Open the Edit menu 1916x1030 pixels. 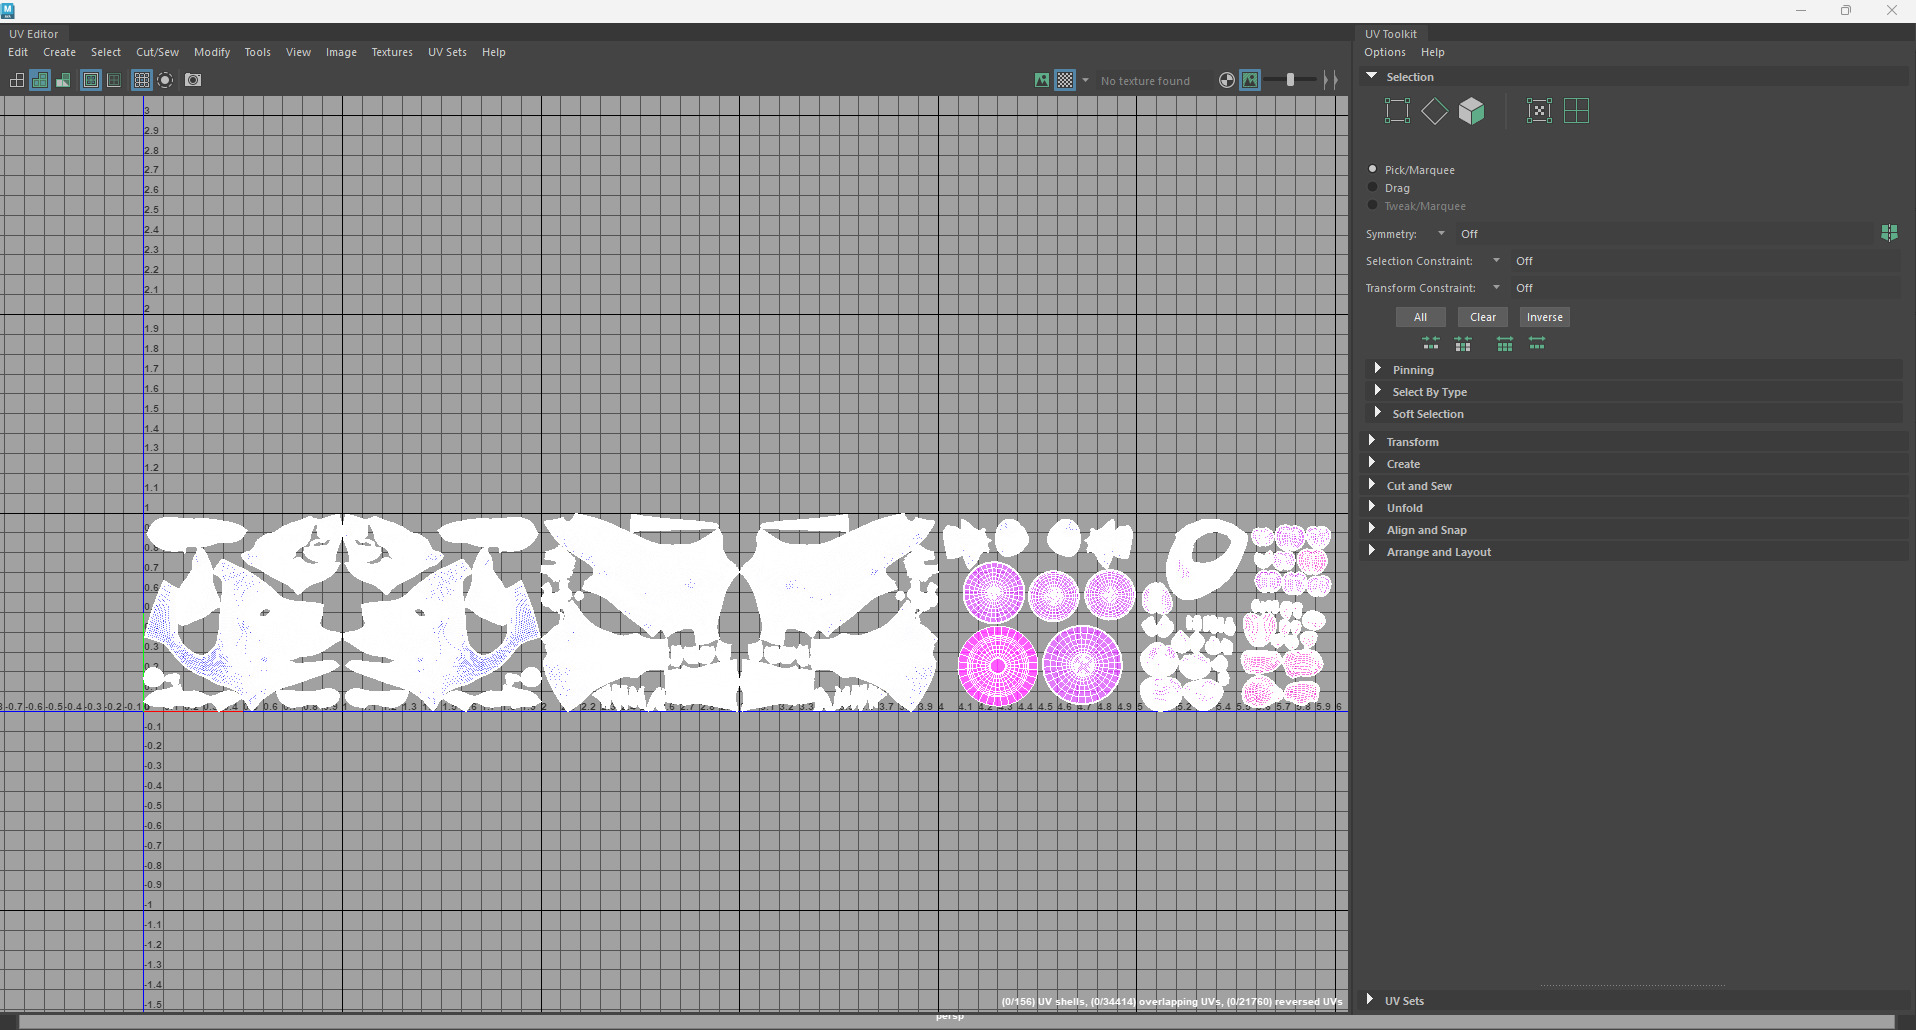tap(18, 52)
